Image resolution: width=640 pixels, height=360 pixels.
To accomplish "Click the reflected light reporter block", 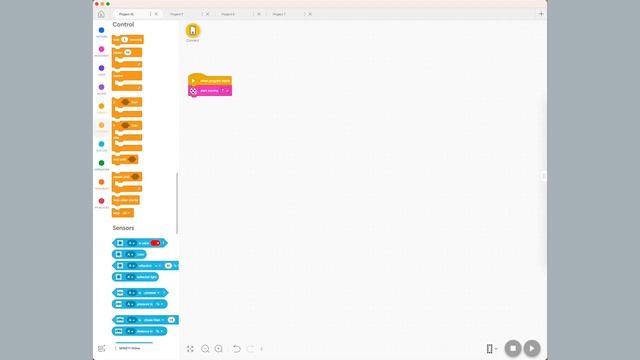I will (135, 277).
